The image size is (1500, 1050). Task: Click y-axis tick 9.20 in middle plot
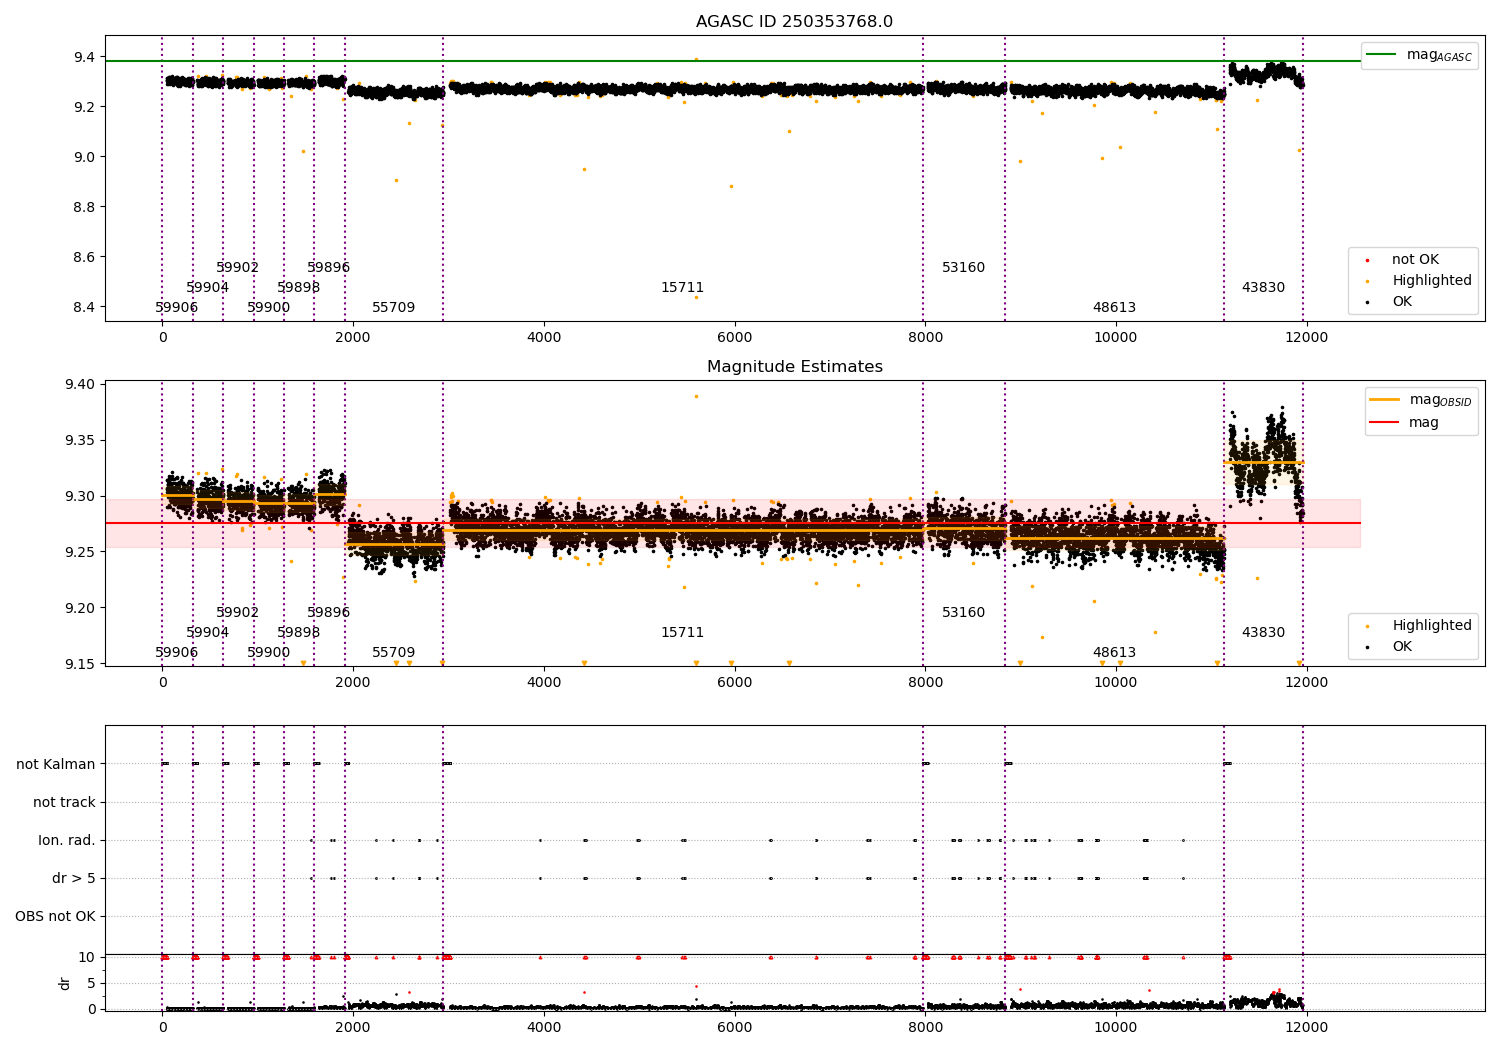coord(82,608)
